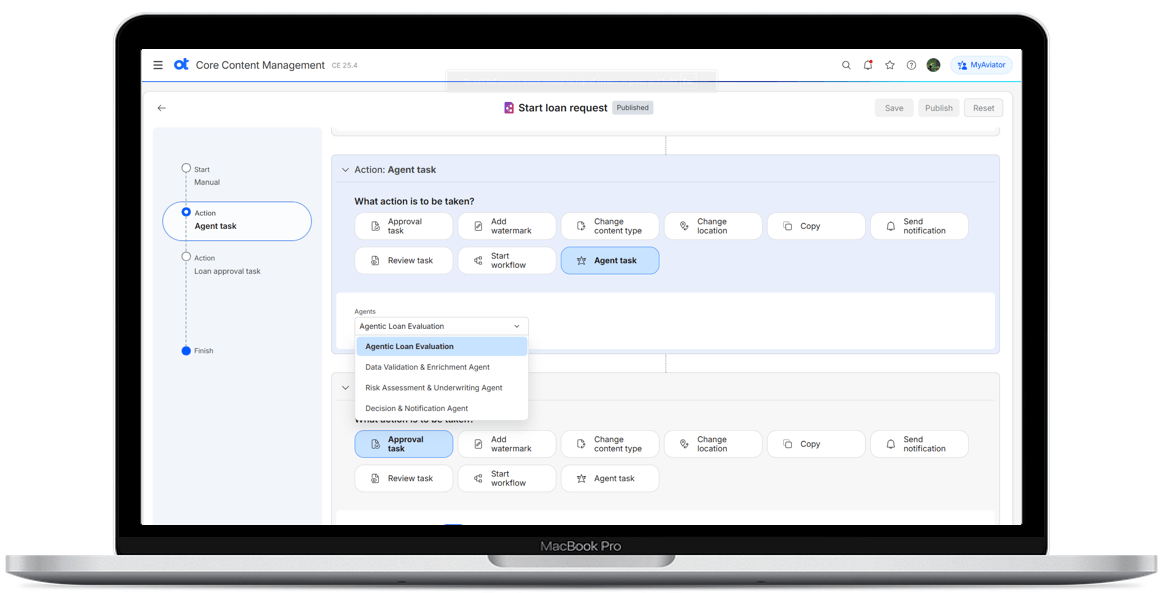
Task: Pick the Start workflow action
Action: (507, 260)
